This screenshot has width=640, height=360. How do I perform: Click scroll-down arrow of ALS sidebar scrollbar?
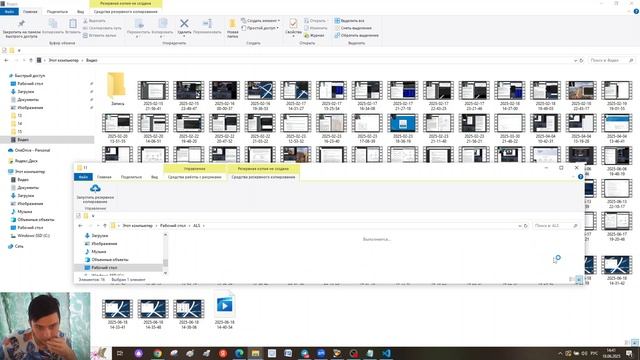coord(165,273)
